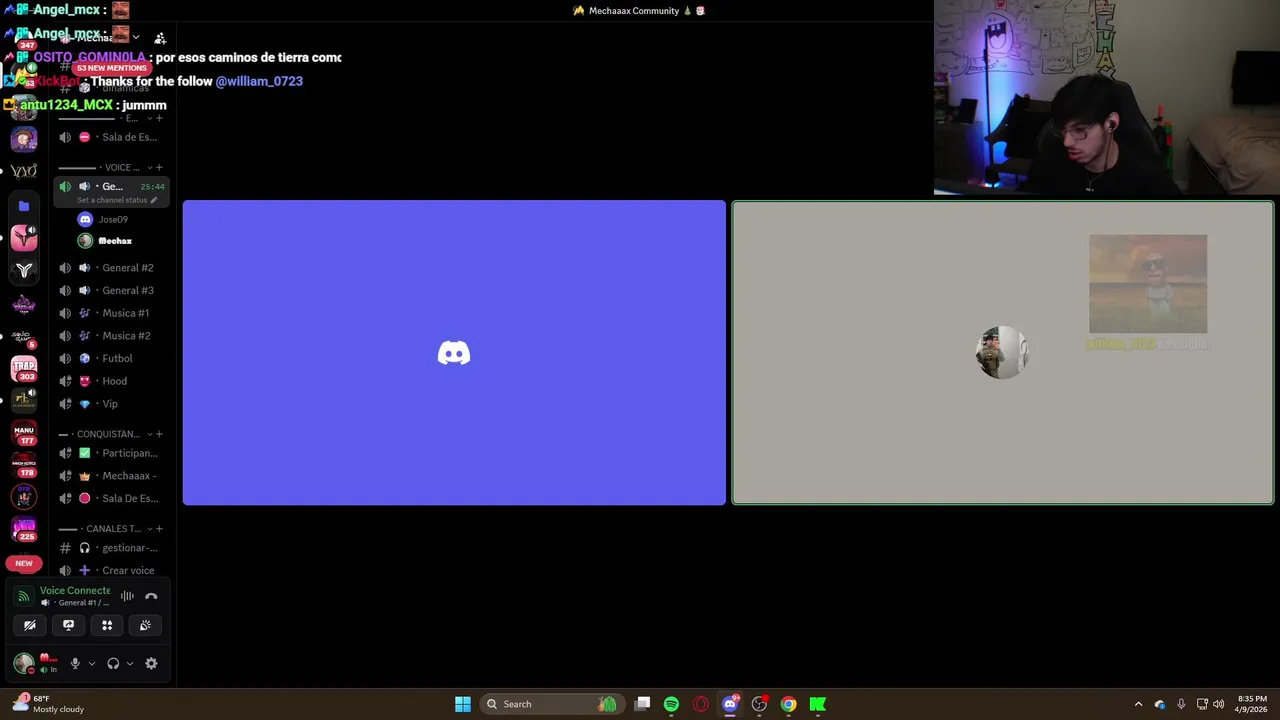Open microphone input options arrow

click(91, 663)
